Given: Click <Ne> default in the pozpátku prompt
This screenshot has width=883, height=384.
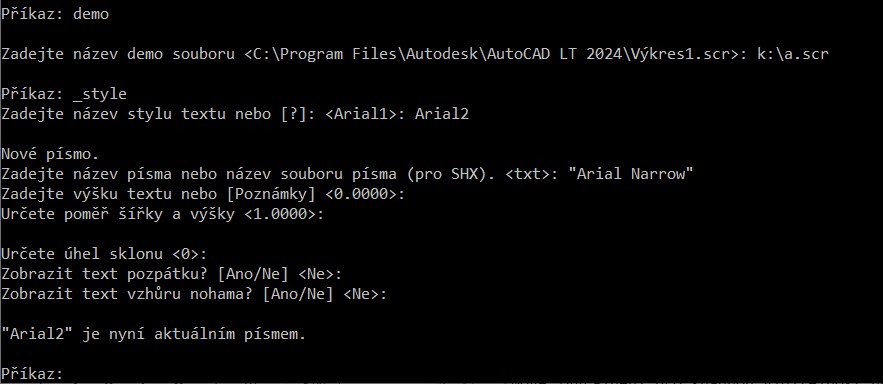Looking at the screenshot, I should pos(316,274).
